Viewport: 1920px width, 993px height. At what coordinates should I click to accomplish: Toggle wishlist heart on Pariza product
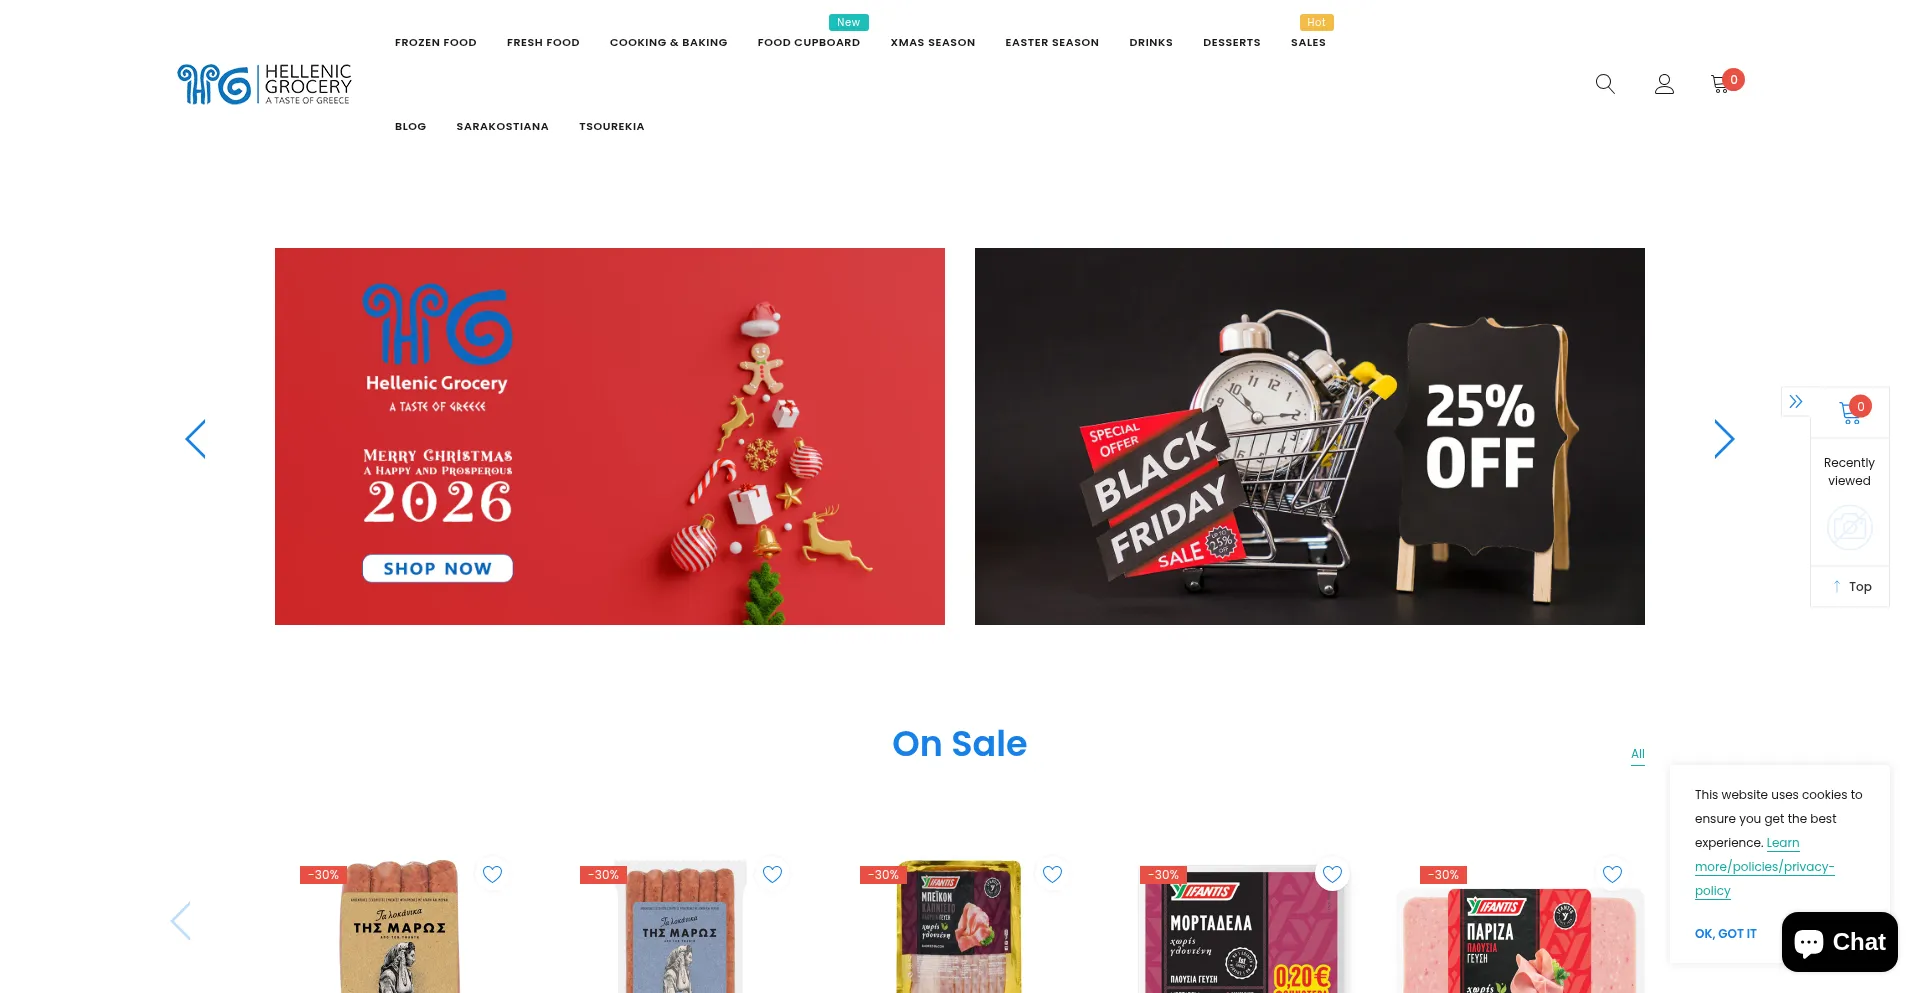[1612, 874]
